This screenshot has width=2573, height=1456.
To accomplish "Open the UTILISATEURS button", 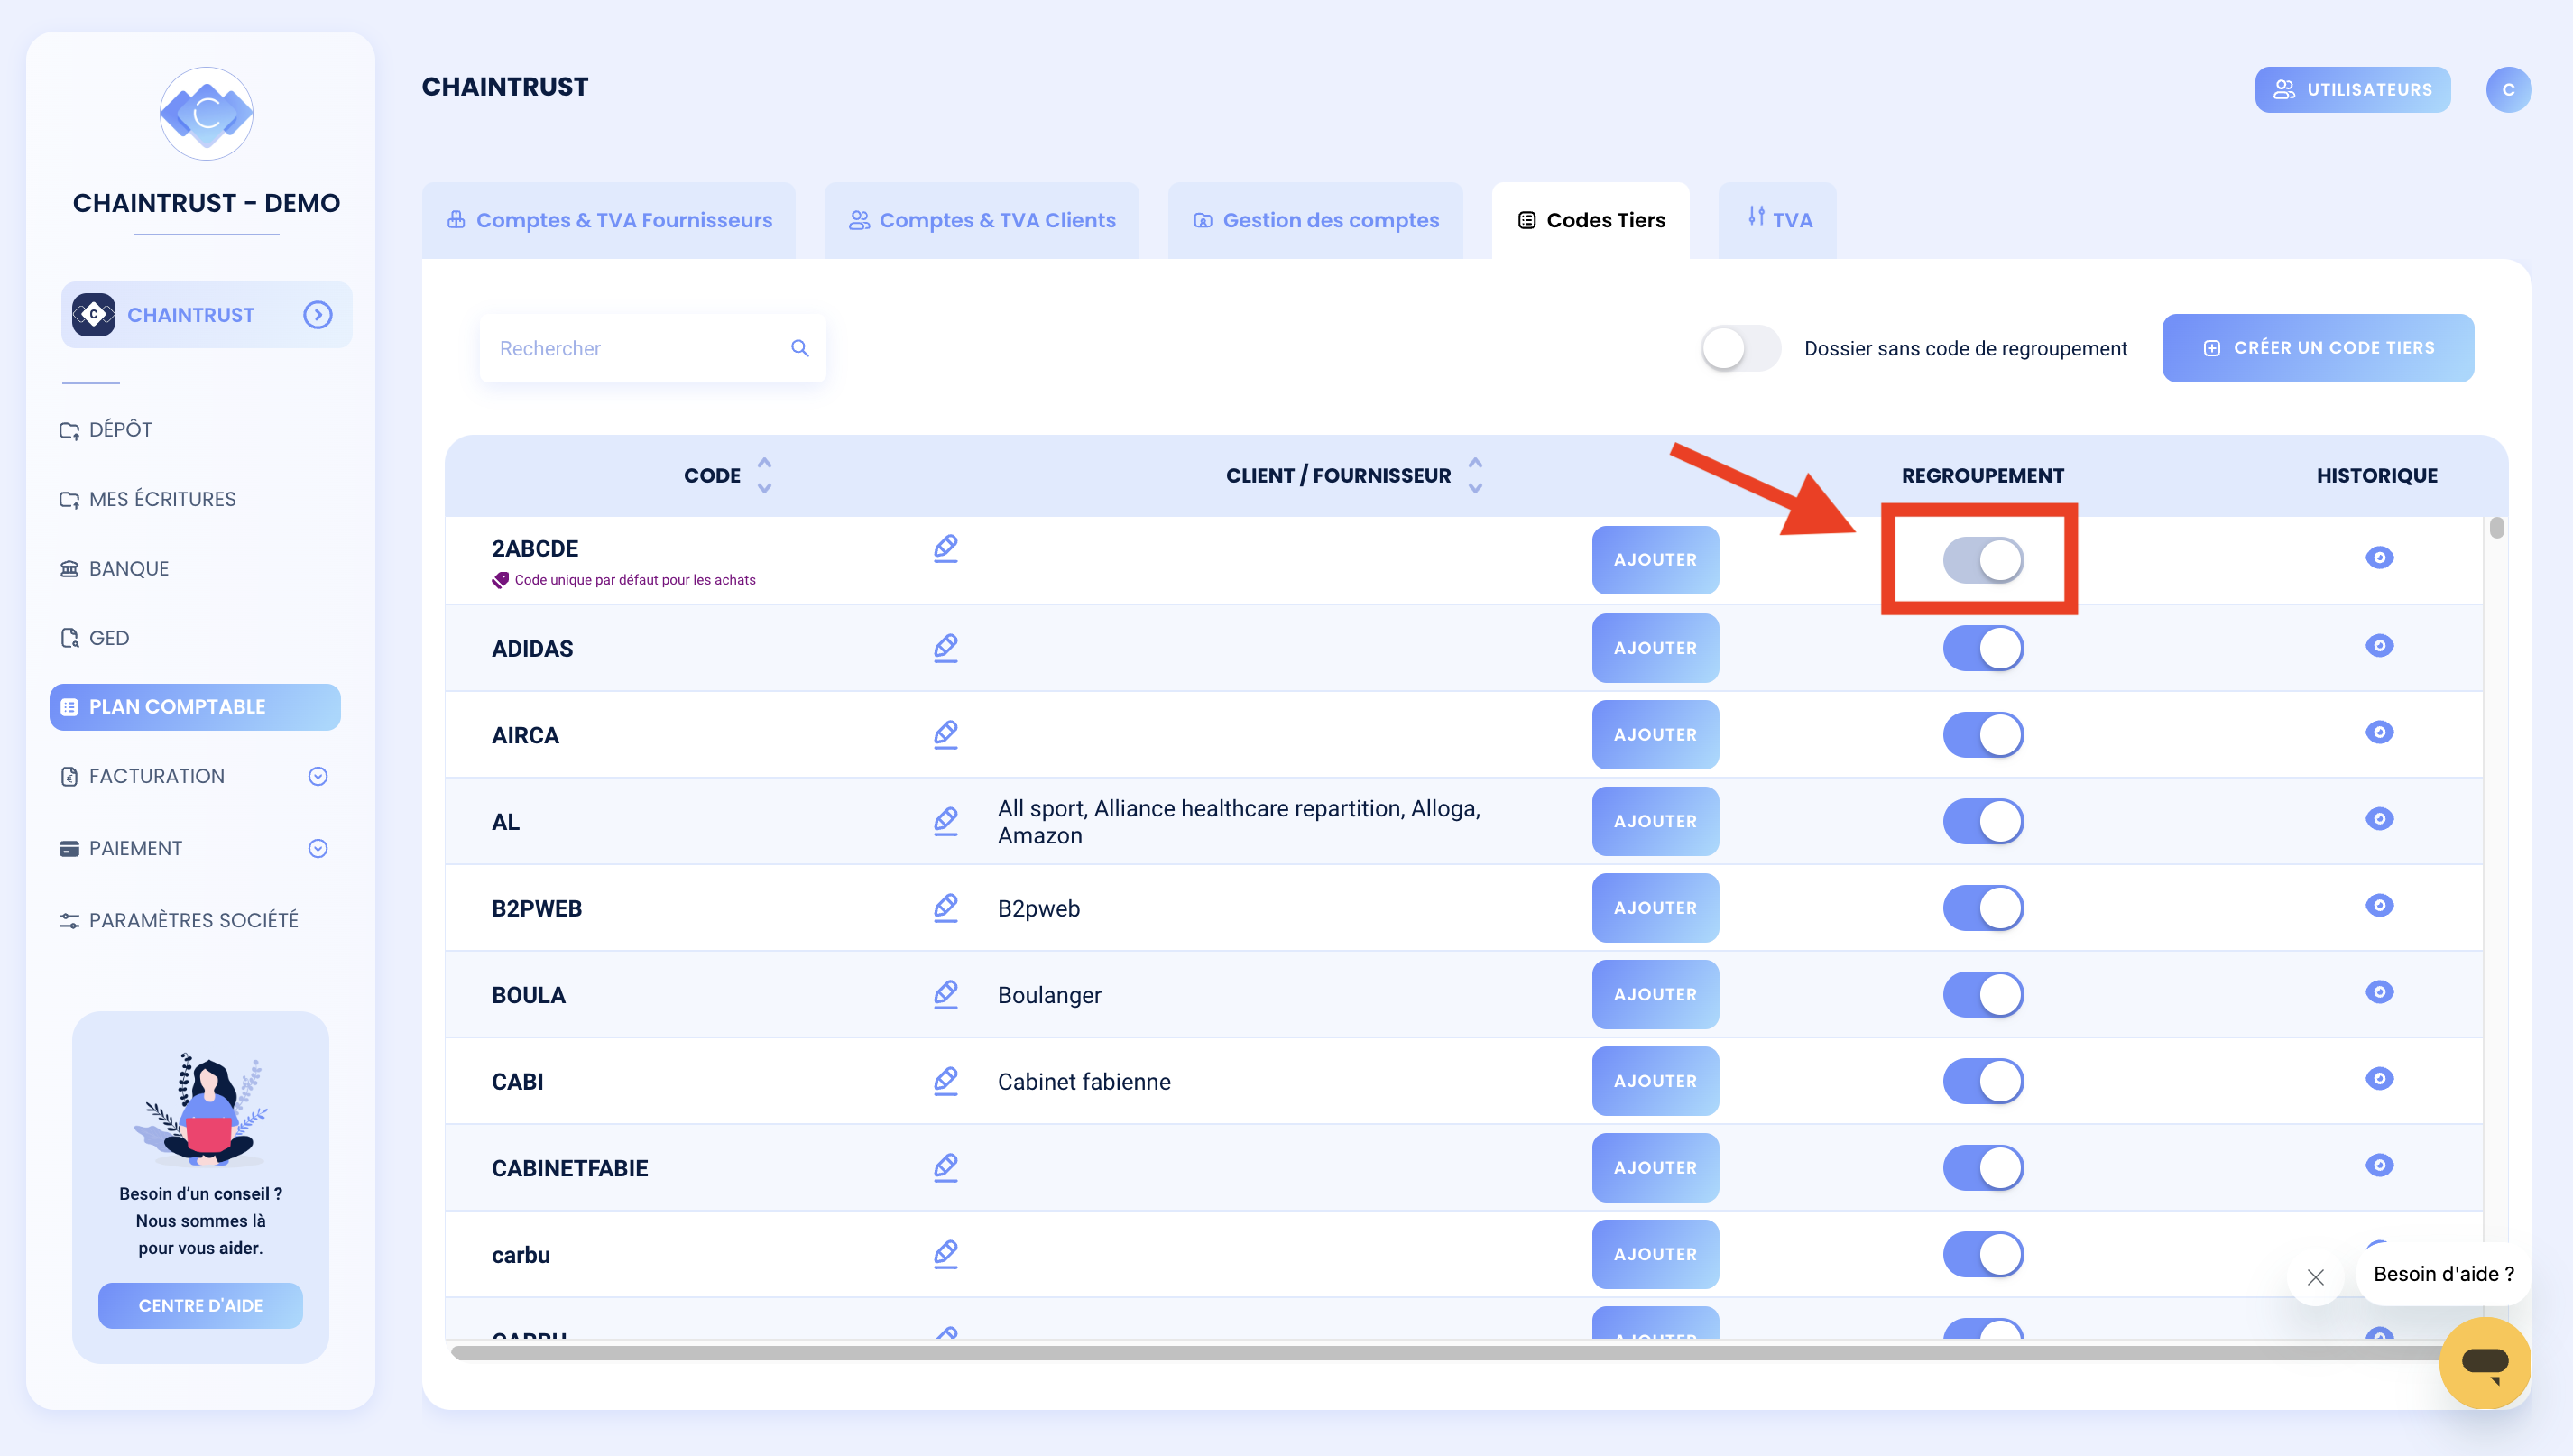I will pos(2352,89).
